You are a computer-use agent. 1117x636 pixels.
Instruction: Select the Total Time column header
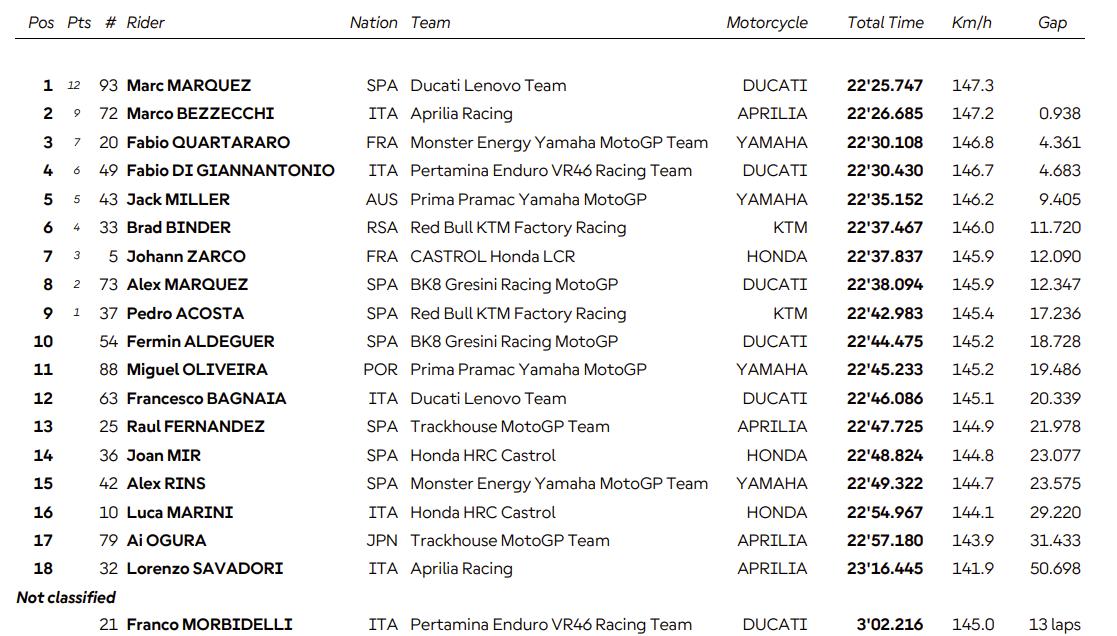click(885, 23)
